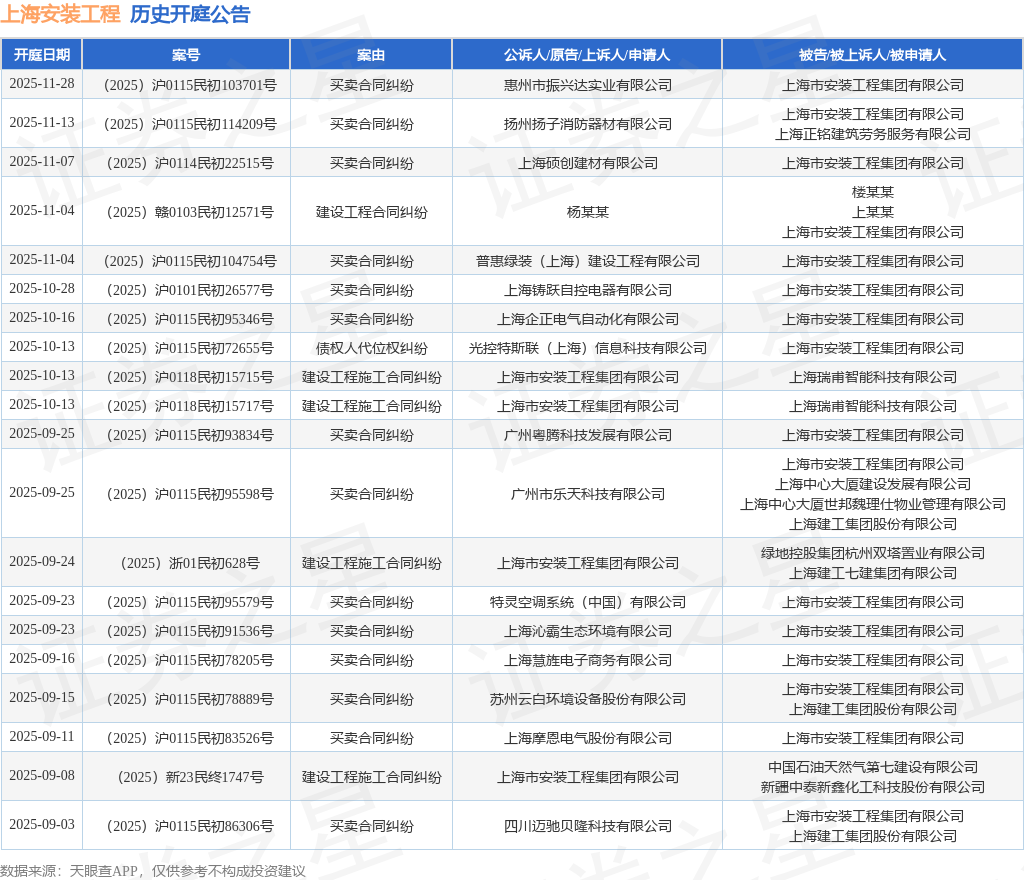Select date cell 2025-11-07
Image resolution: width=1024 pixels, height=880 pixels.
tap(42, 161)
